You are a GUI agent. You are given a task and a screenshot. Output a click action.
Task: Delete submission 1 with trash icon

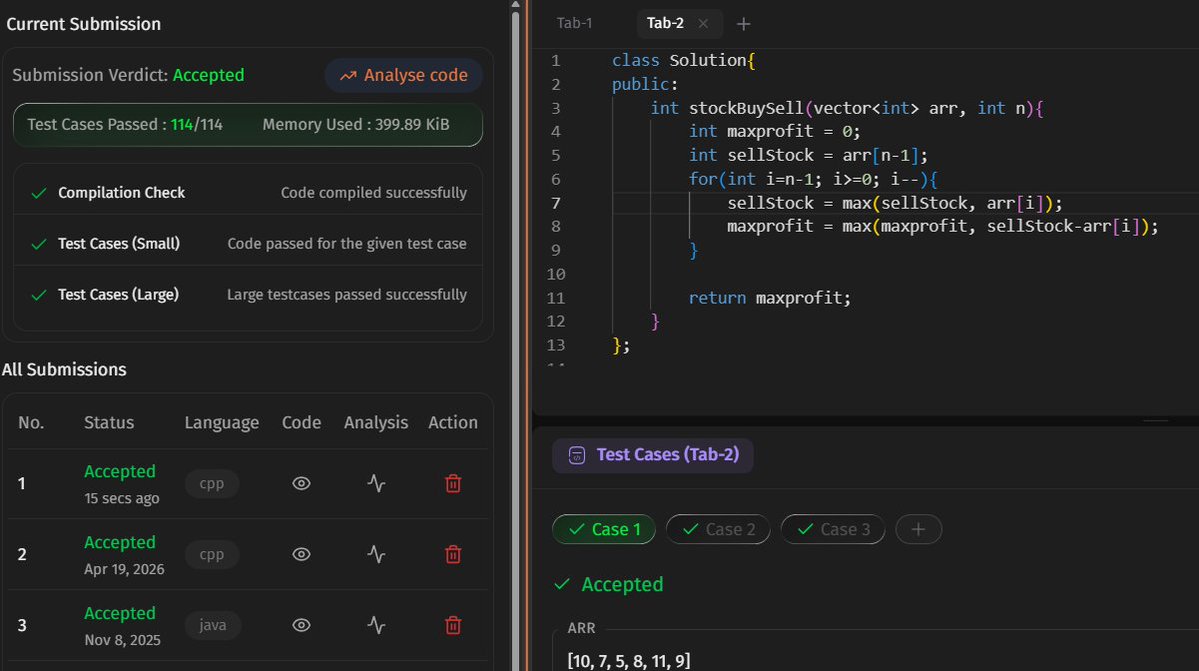click(453, 483)
